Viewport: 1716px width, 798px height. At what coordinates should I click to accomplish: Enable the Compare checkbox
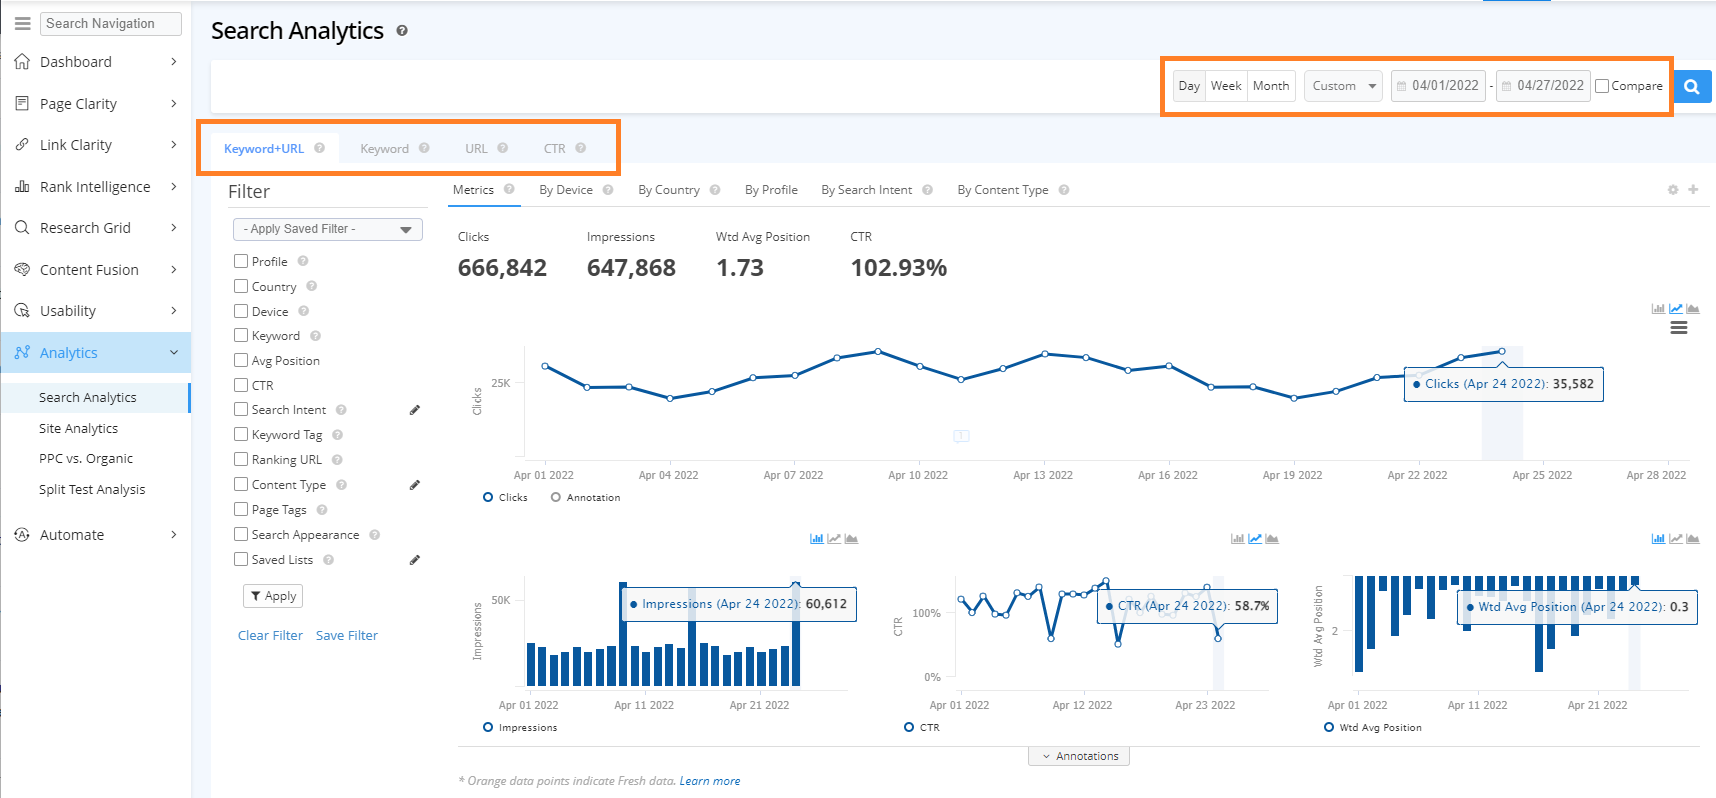coord(1602,86)
